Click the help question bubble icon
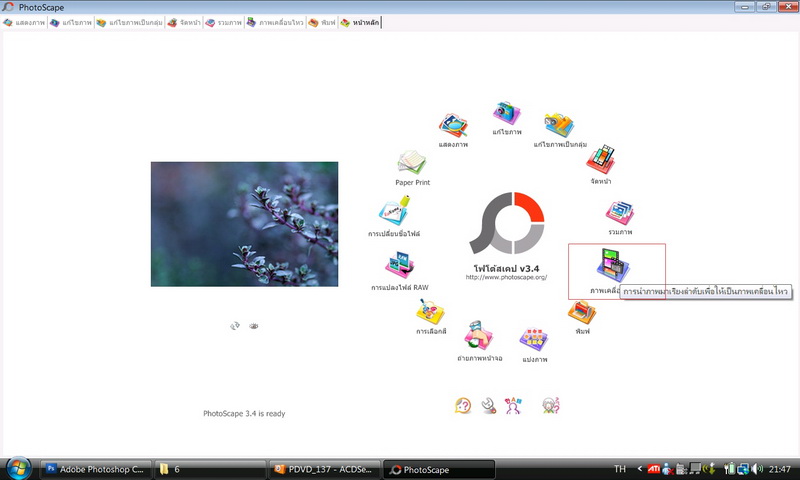Screen dimensions: 800x480 coord(463,406)
